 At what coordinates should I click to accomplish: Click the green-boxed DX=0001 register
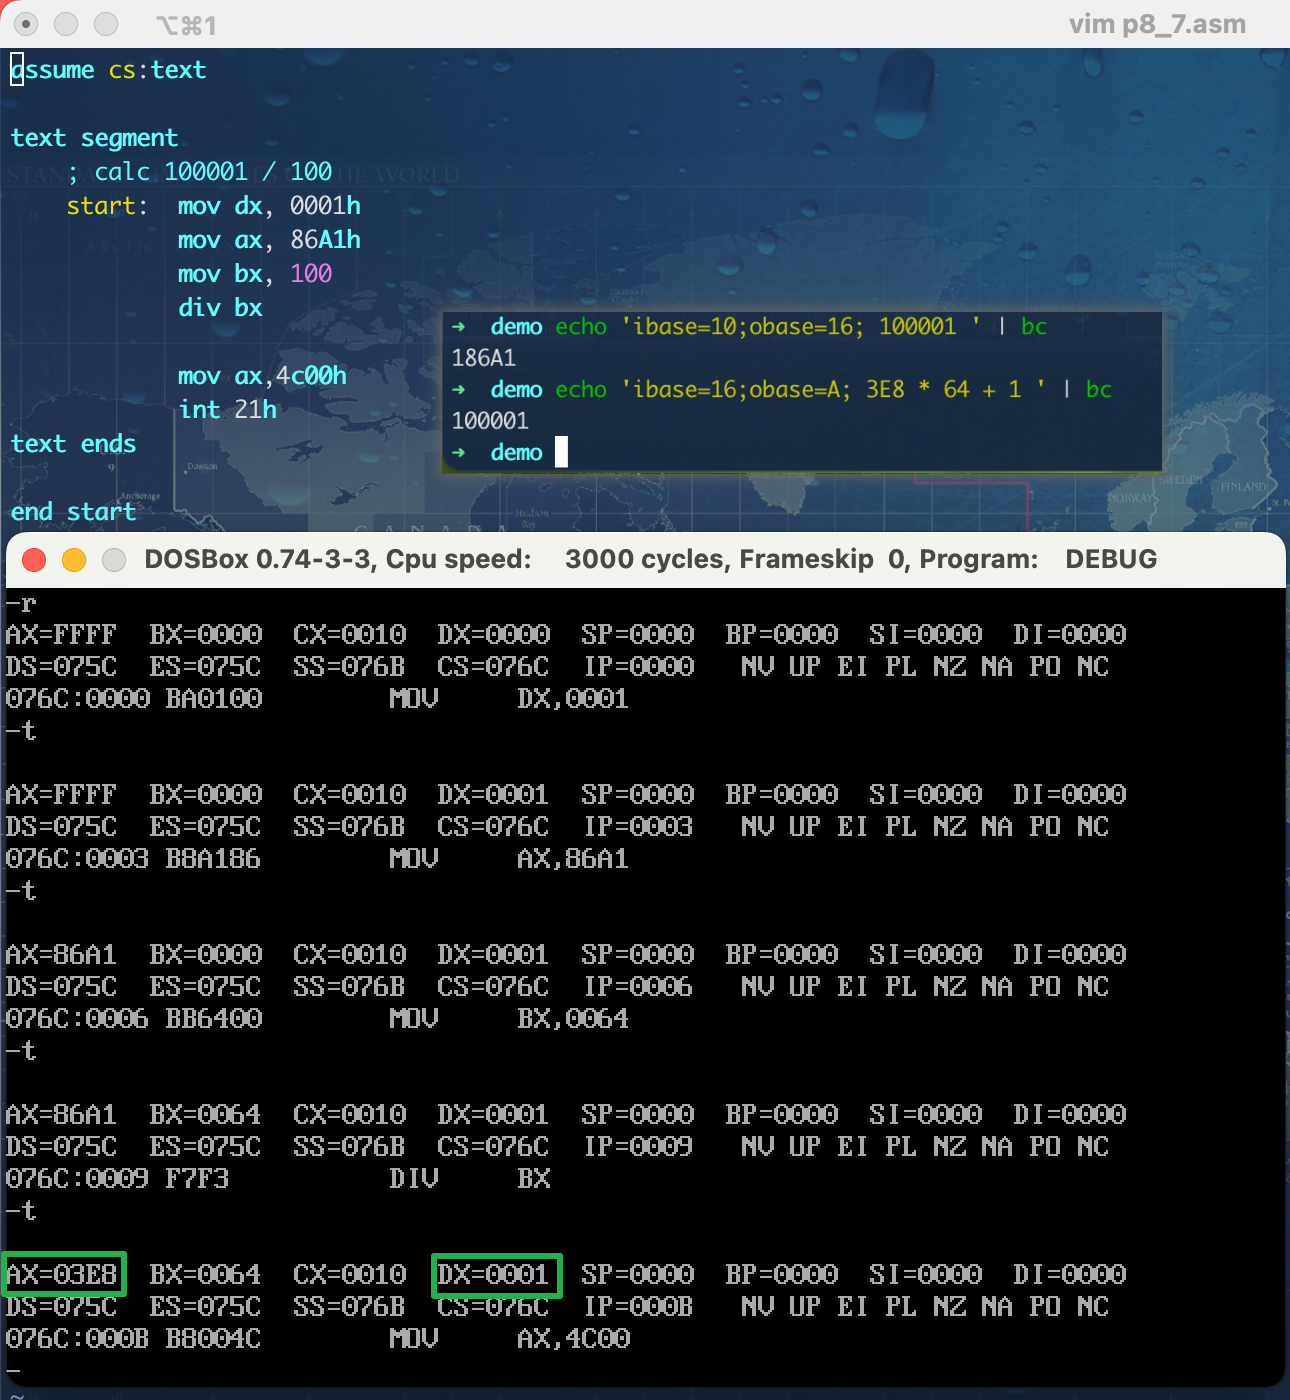tap(496, 1275)
